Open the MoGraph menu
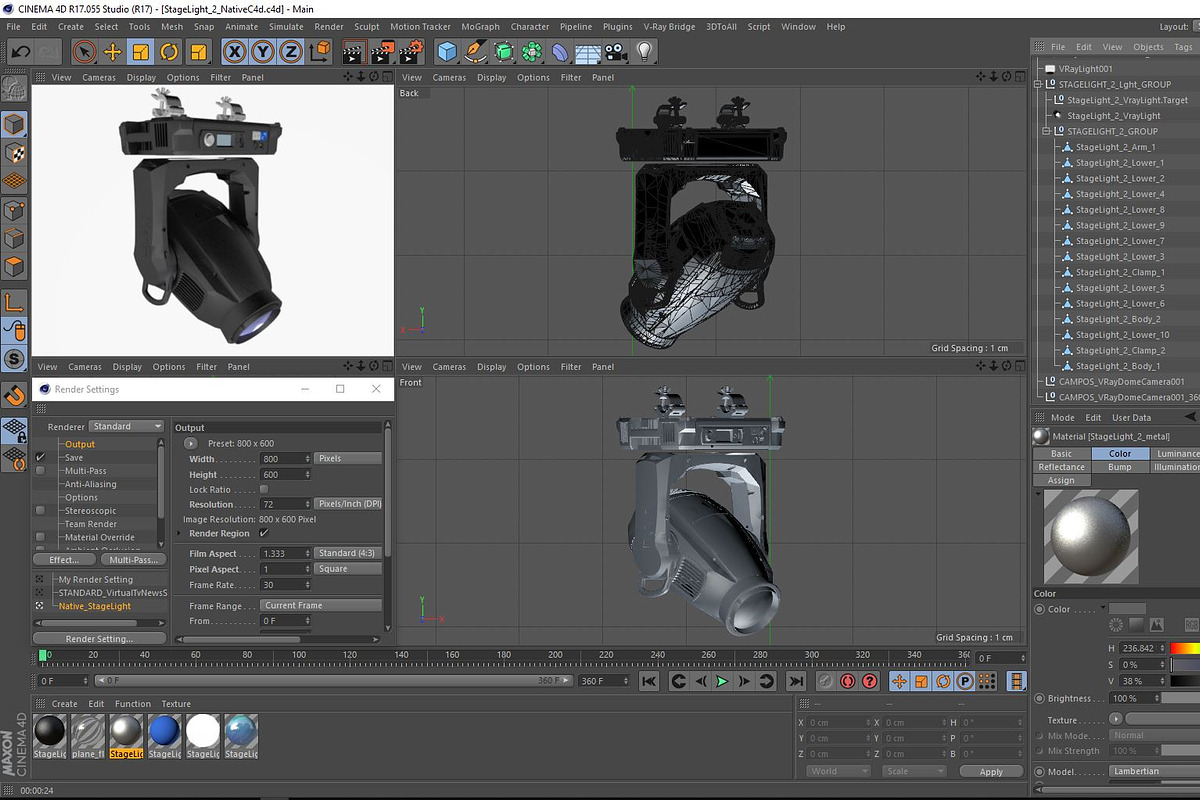Screen dimensions: 1200x800 (480, 27)
